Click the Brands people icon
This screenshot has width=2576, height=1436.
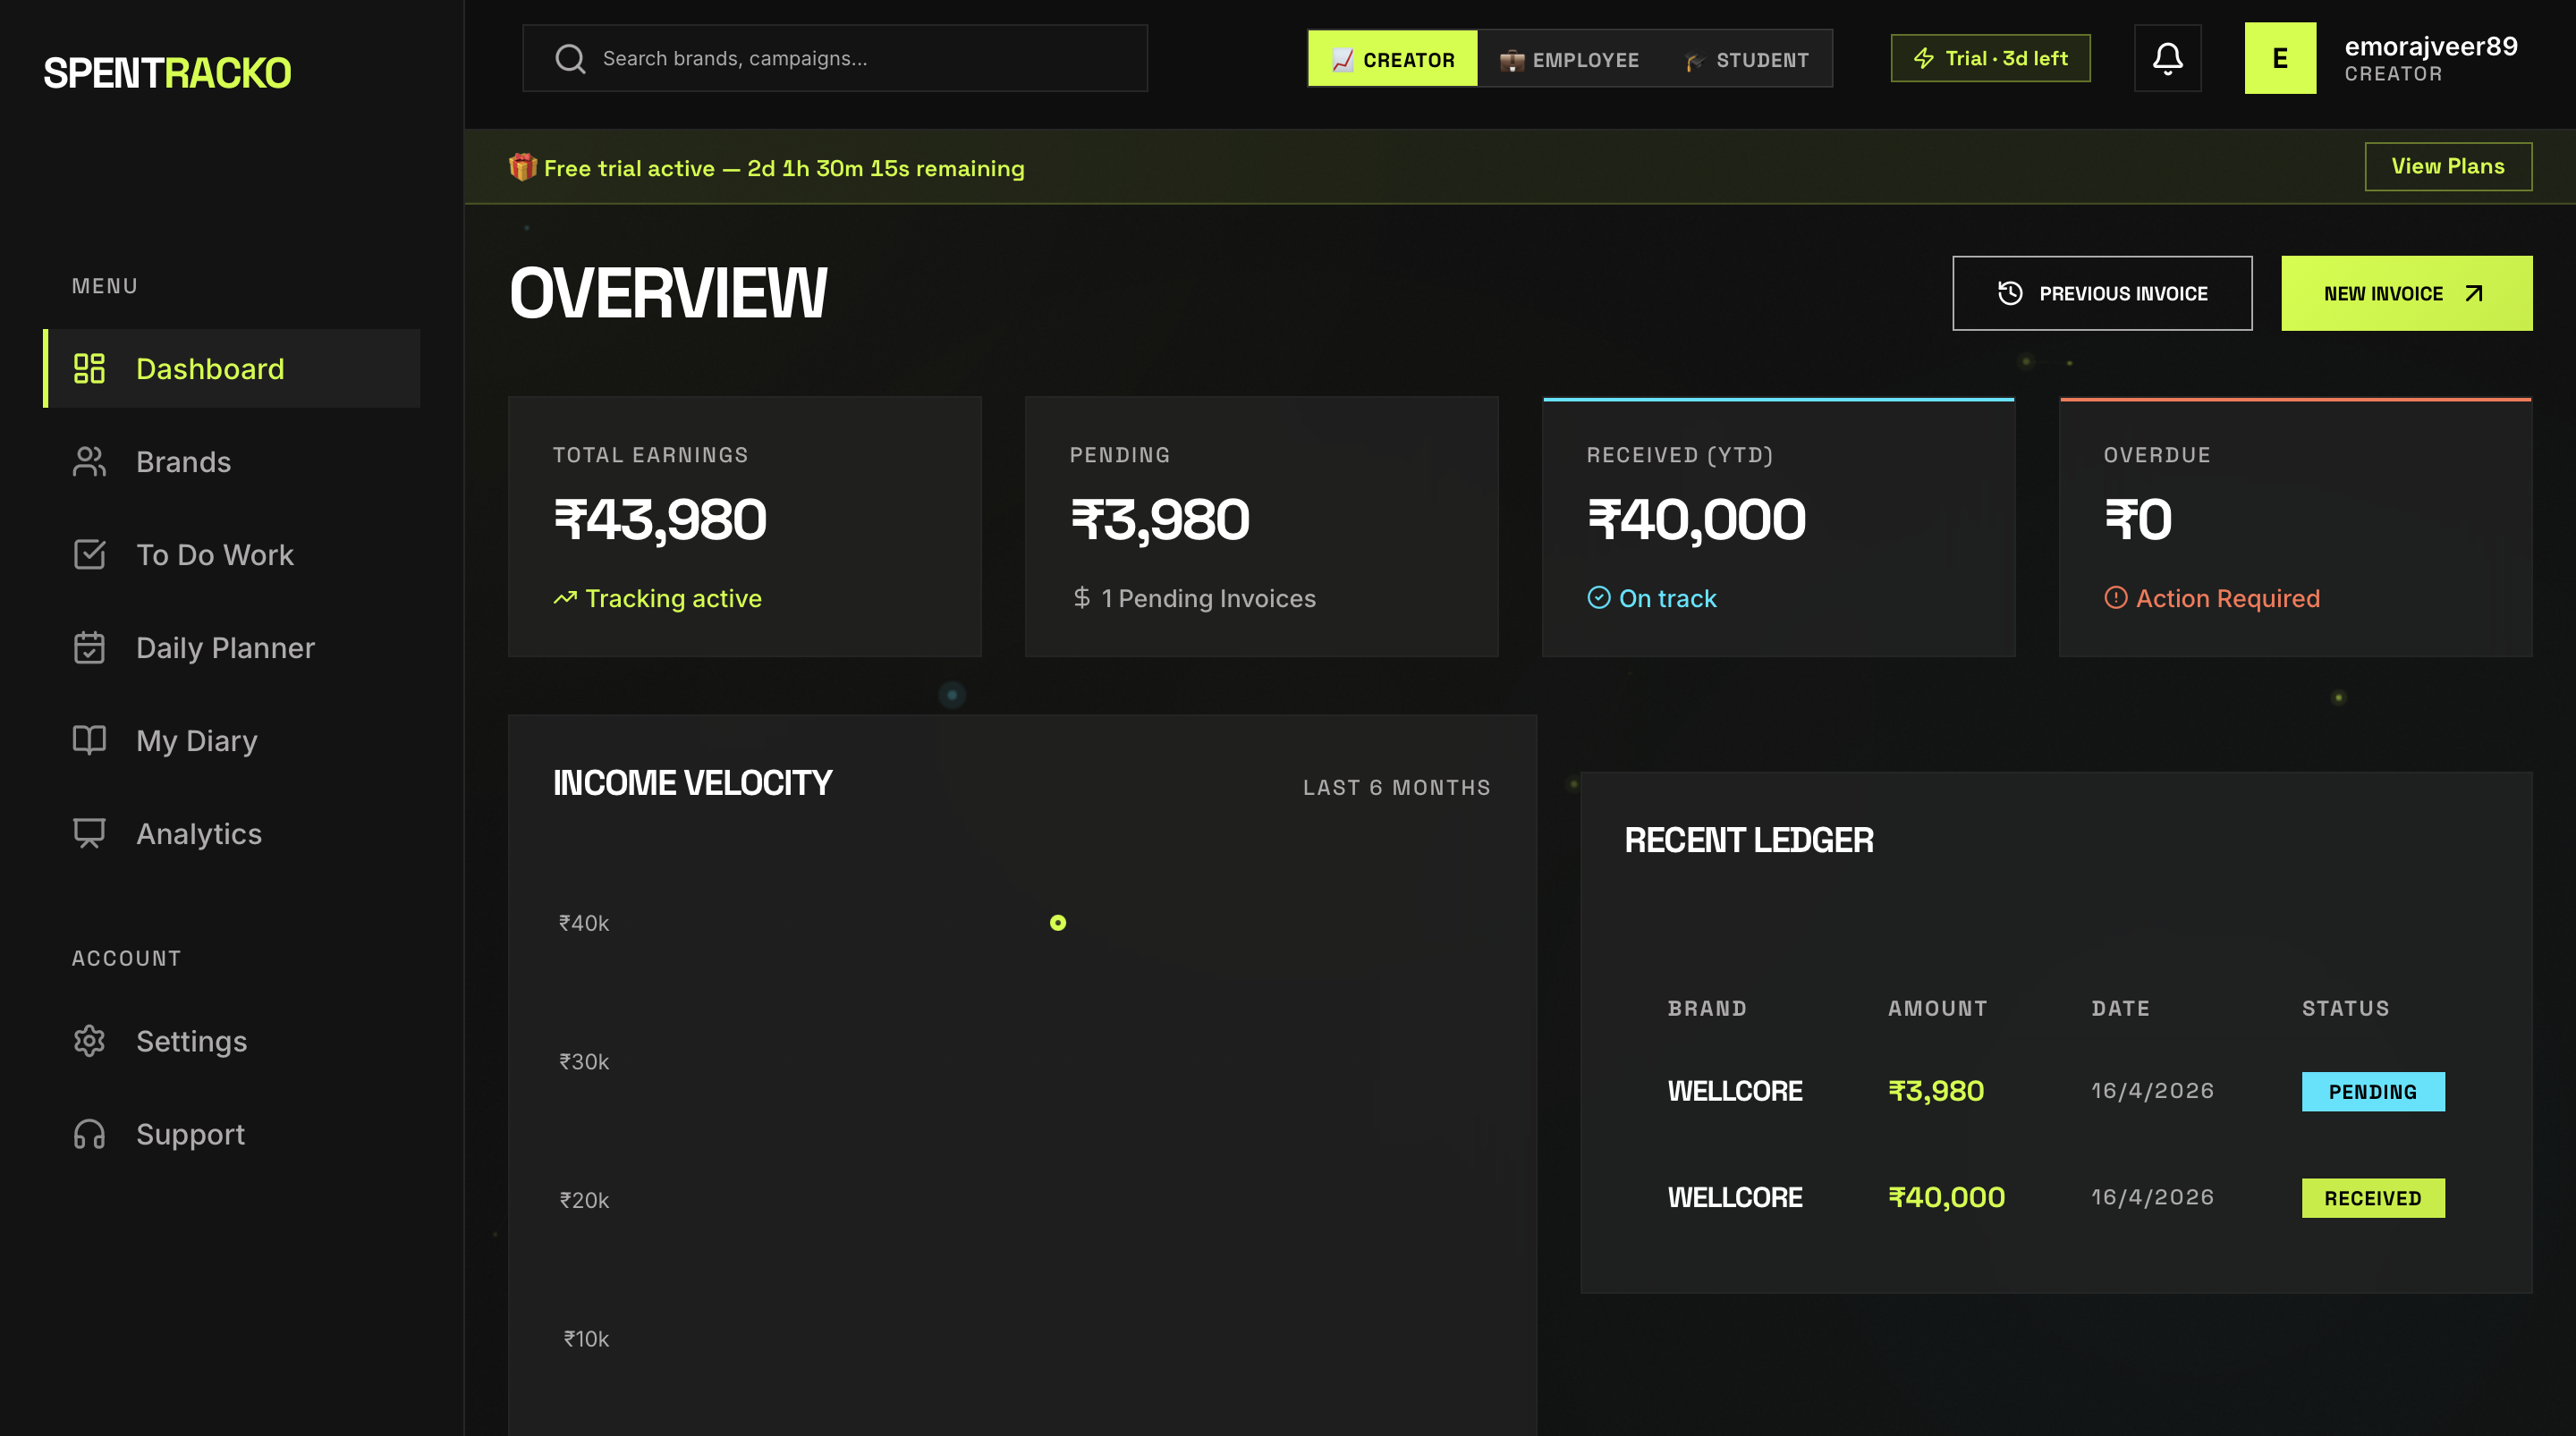[89, 462]
